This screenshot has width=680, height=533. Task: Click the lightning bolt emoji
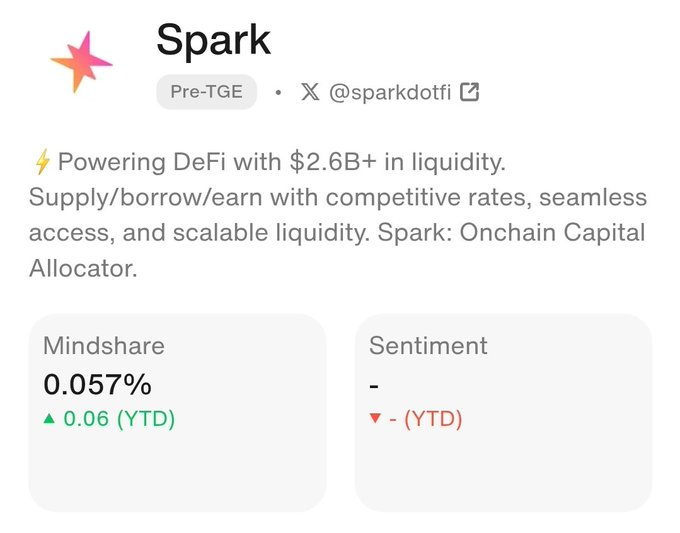coord(42,162)
